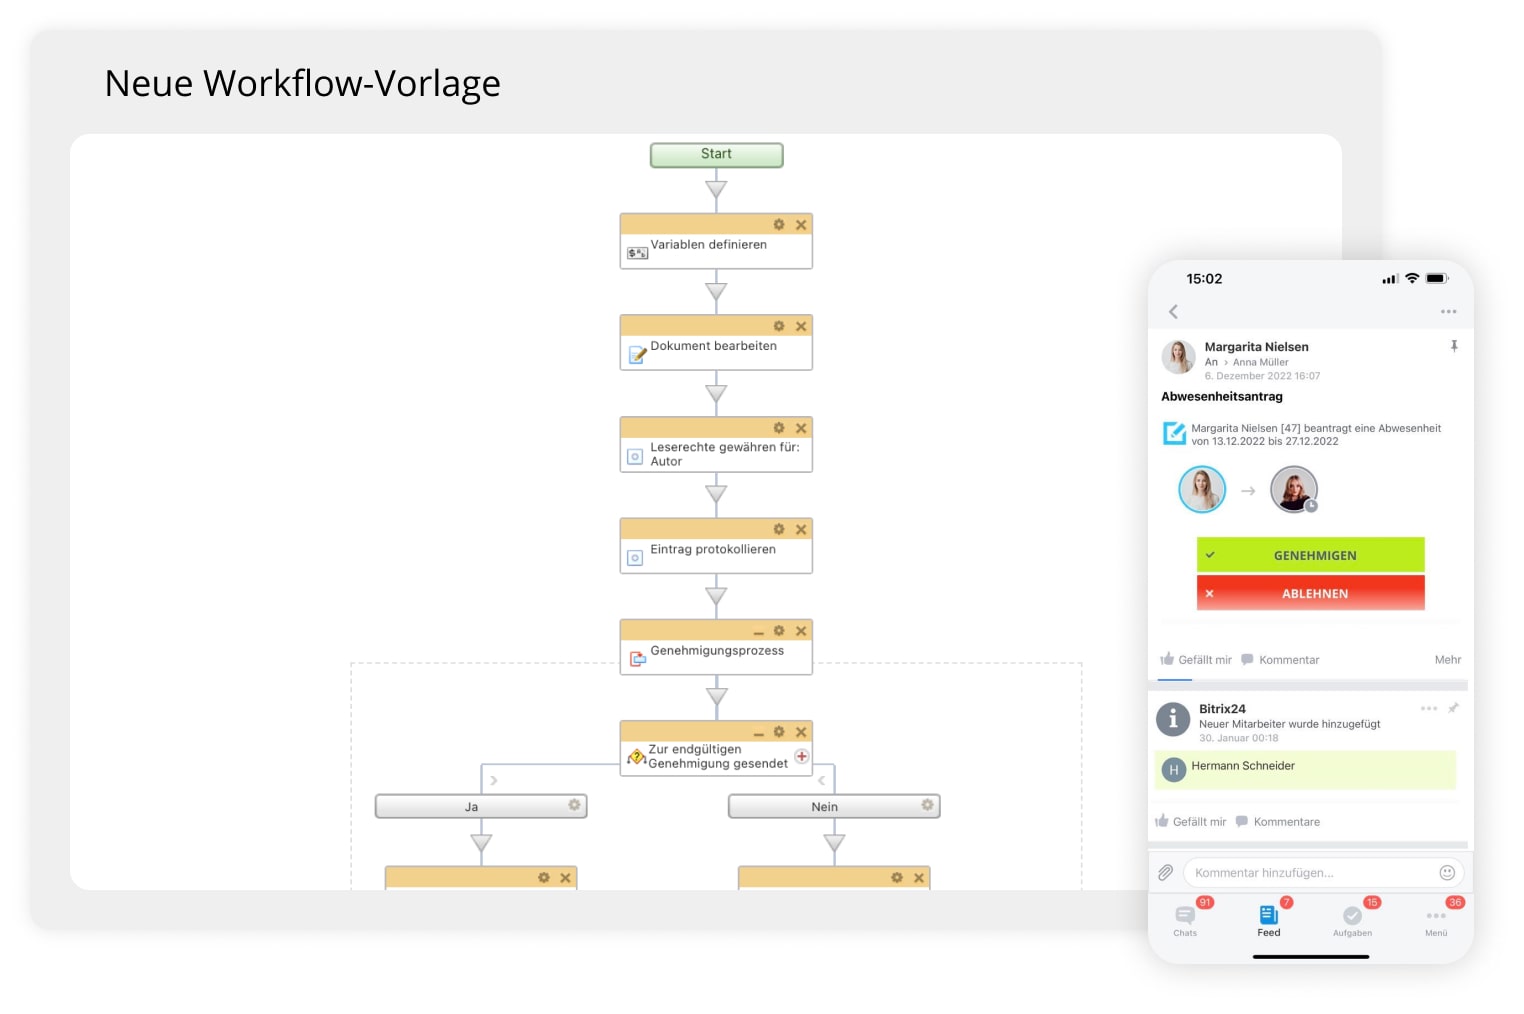Viewport: 1524px width, 1014px height.
Task: Delete the Eintrag protokollieren block
Action: click(801, 529)
